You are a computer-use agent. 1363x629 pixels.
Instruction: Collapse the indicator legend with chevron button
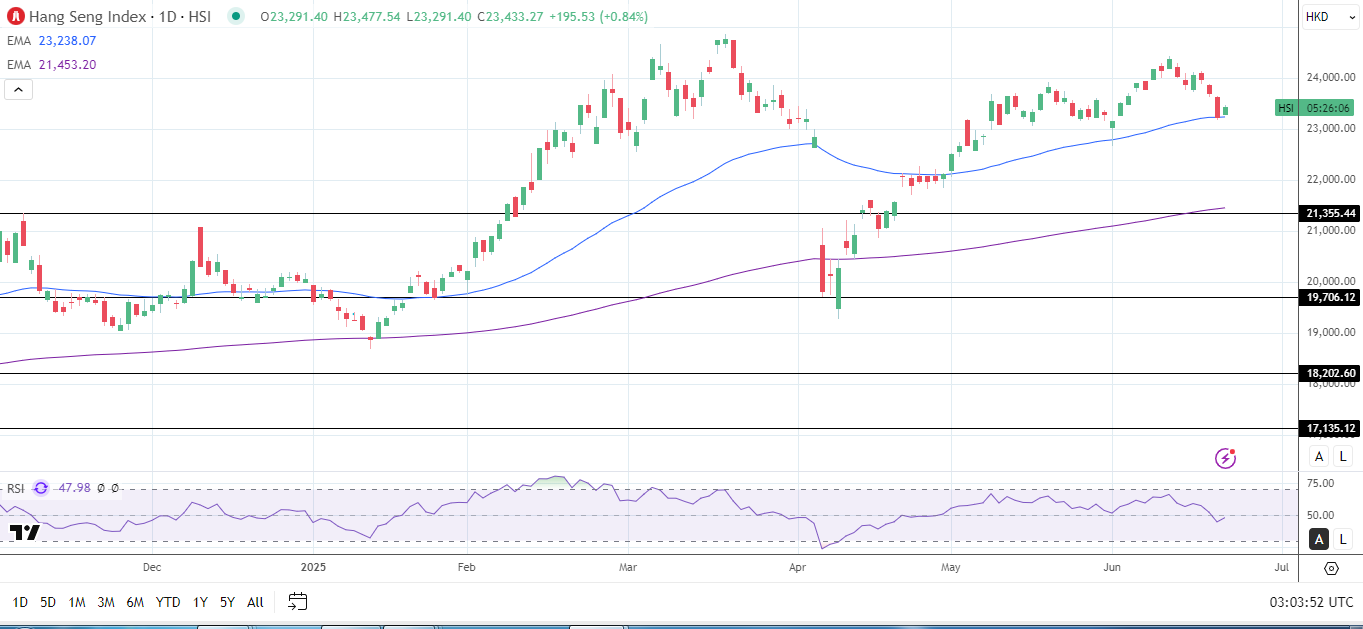(19, 89)
